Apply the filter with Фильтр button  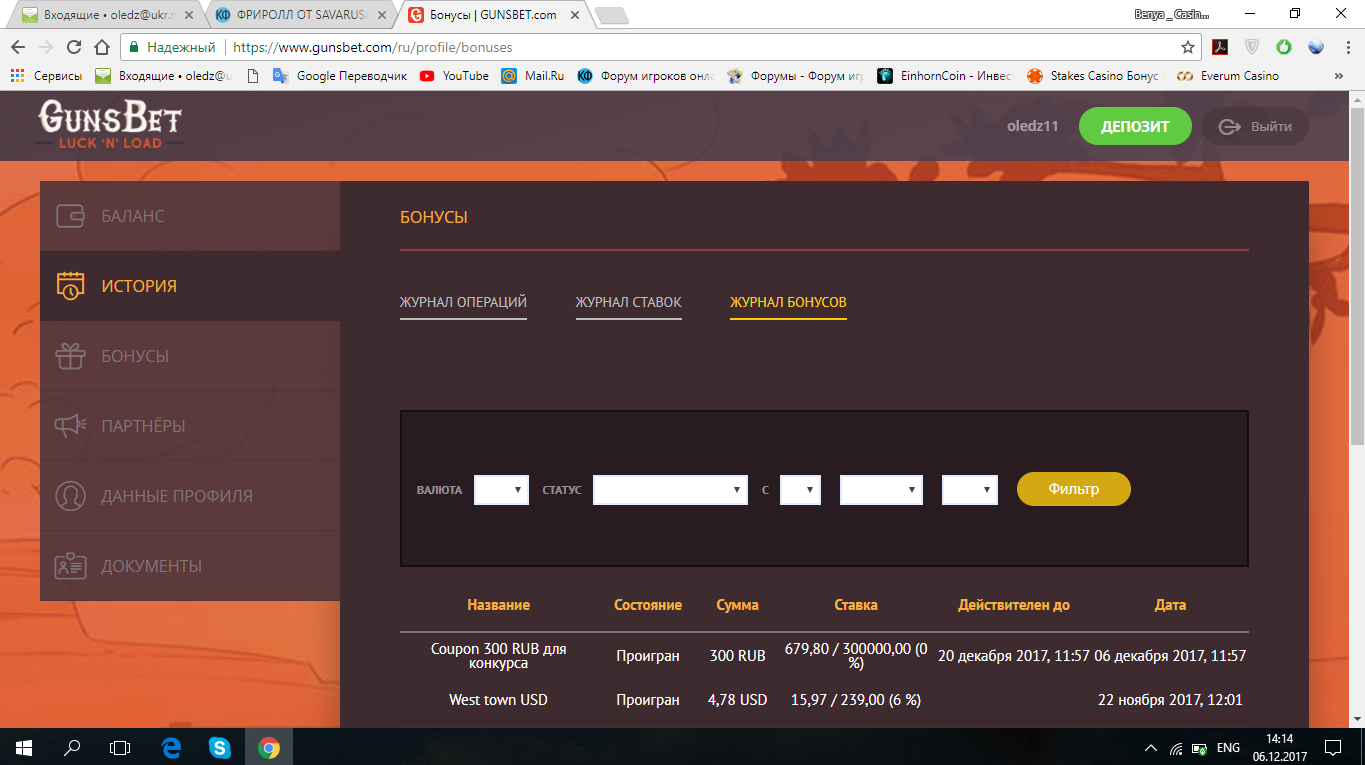(1074, 489)
